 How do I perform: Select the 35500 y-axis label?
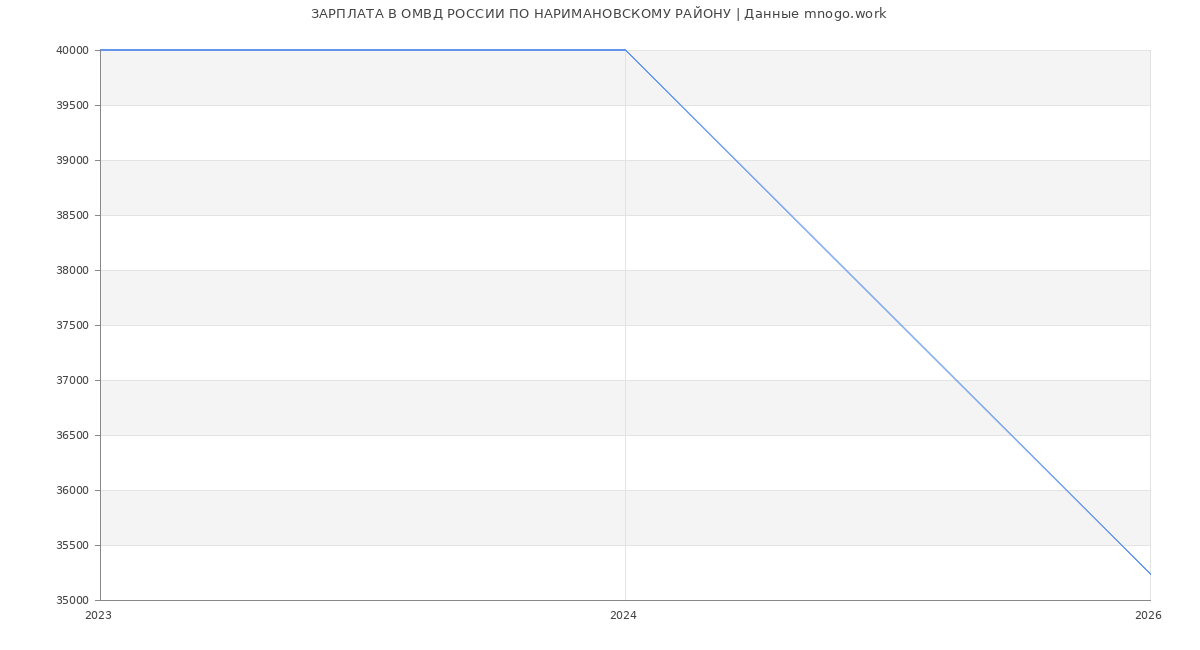(x=74, y=546)
